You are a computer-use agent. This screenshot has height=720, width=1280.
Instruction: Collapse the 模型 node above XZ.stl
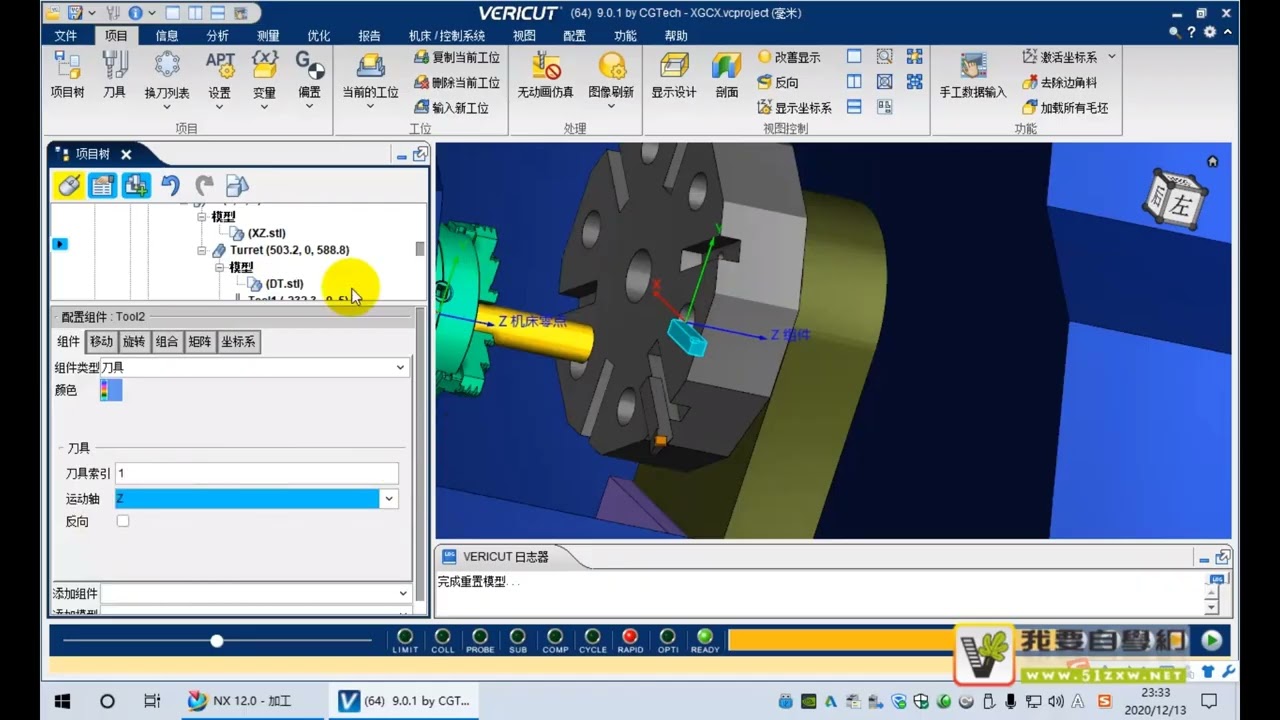click(202, 217)
